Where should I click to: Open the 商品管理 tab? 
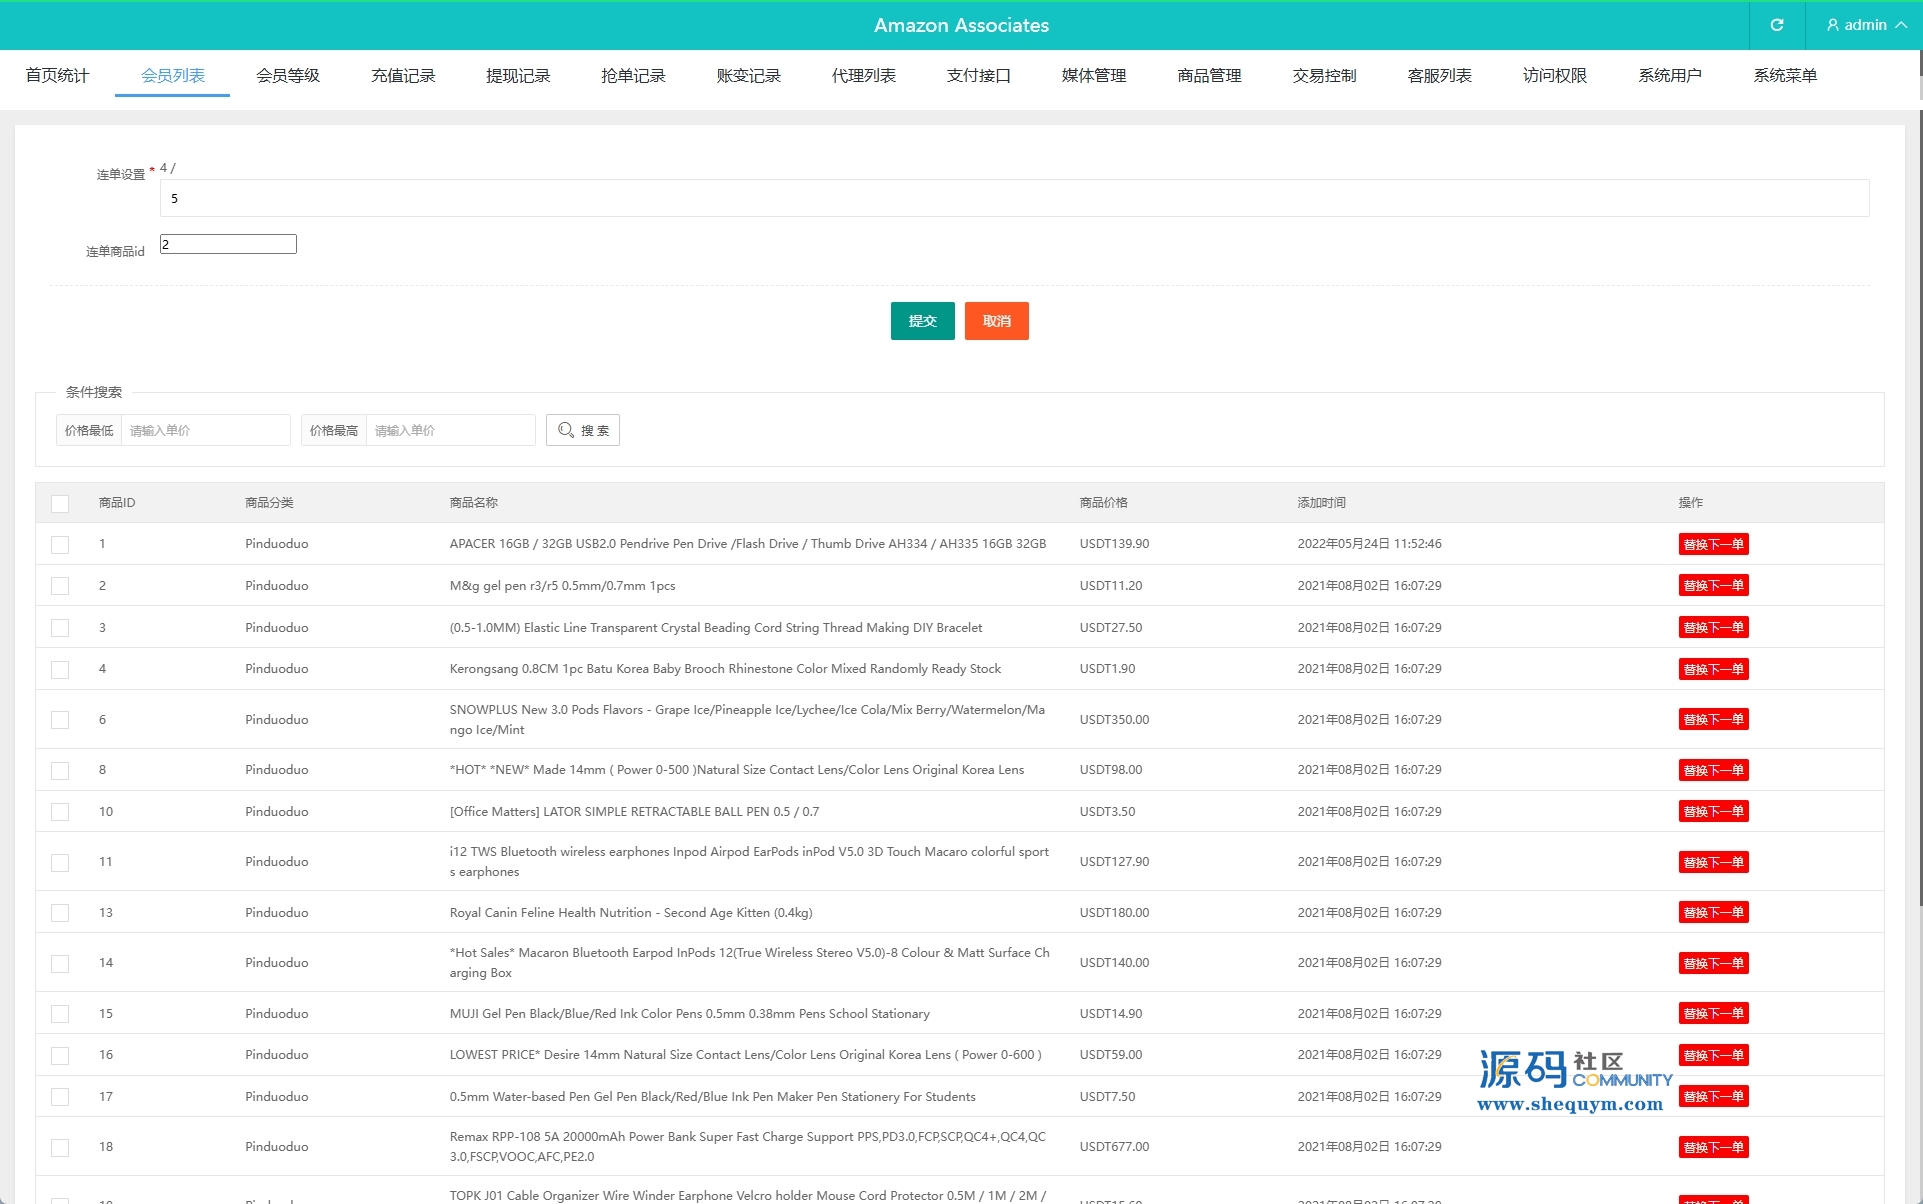(x=1209, y=75)
